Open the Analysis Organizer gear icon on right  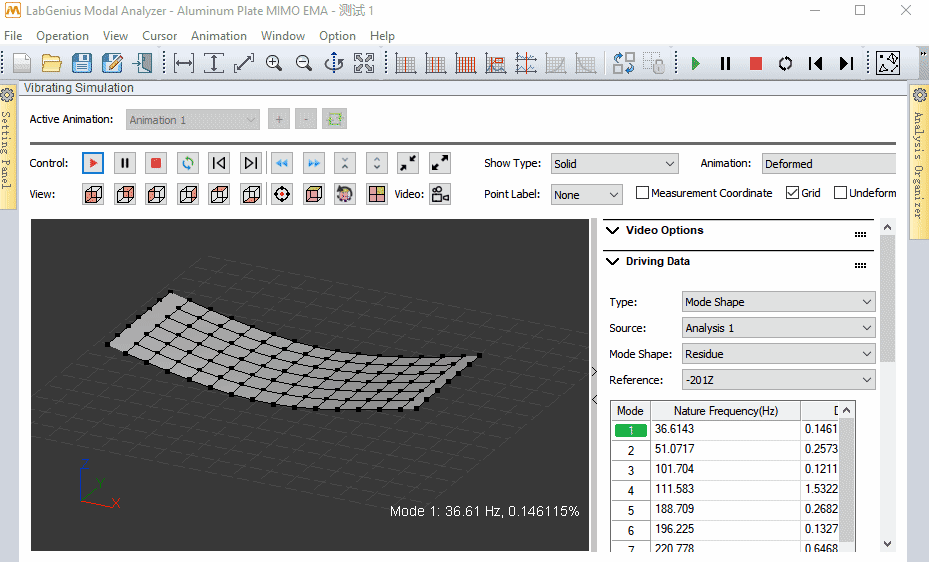920,95
